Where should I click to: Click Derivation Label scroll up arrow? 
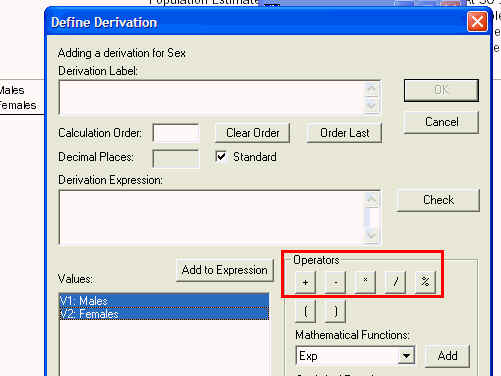(372, 89)
